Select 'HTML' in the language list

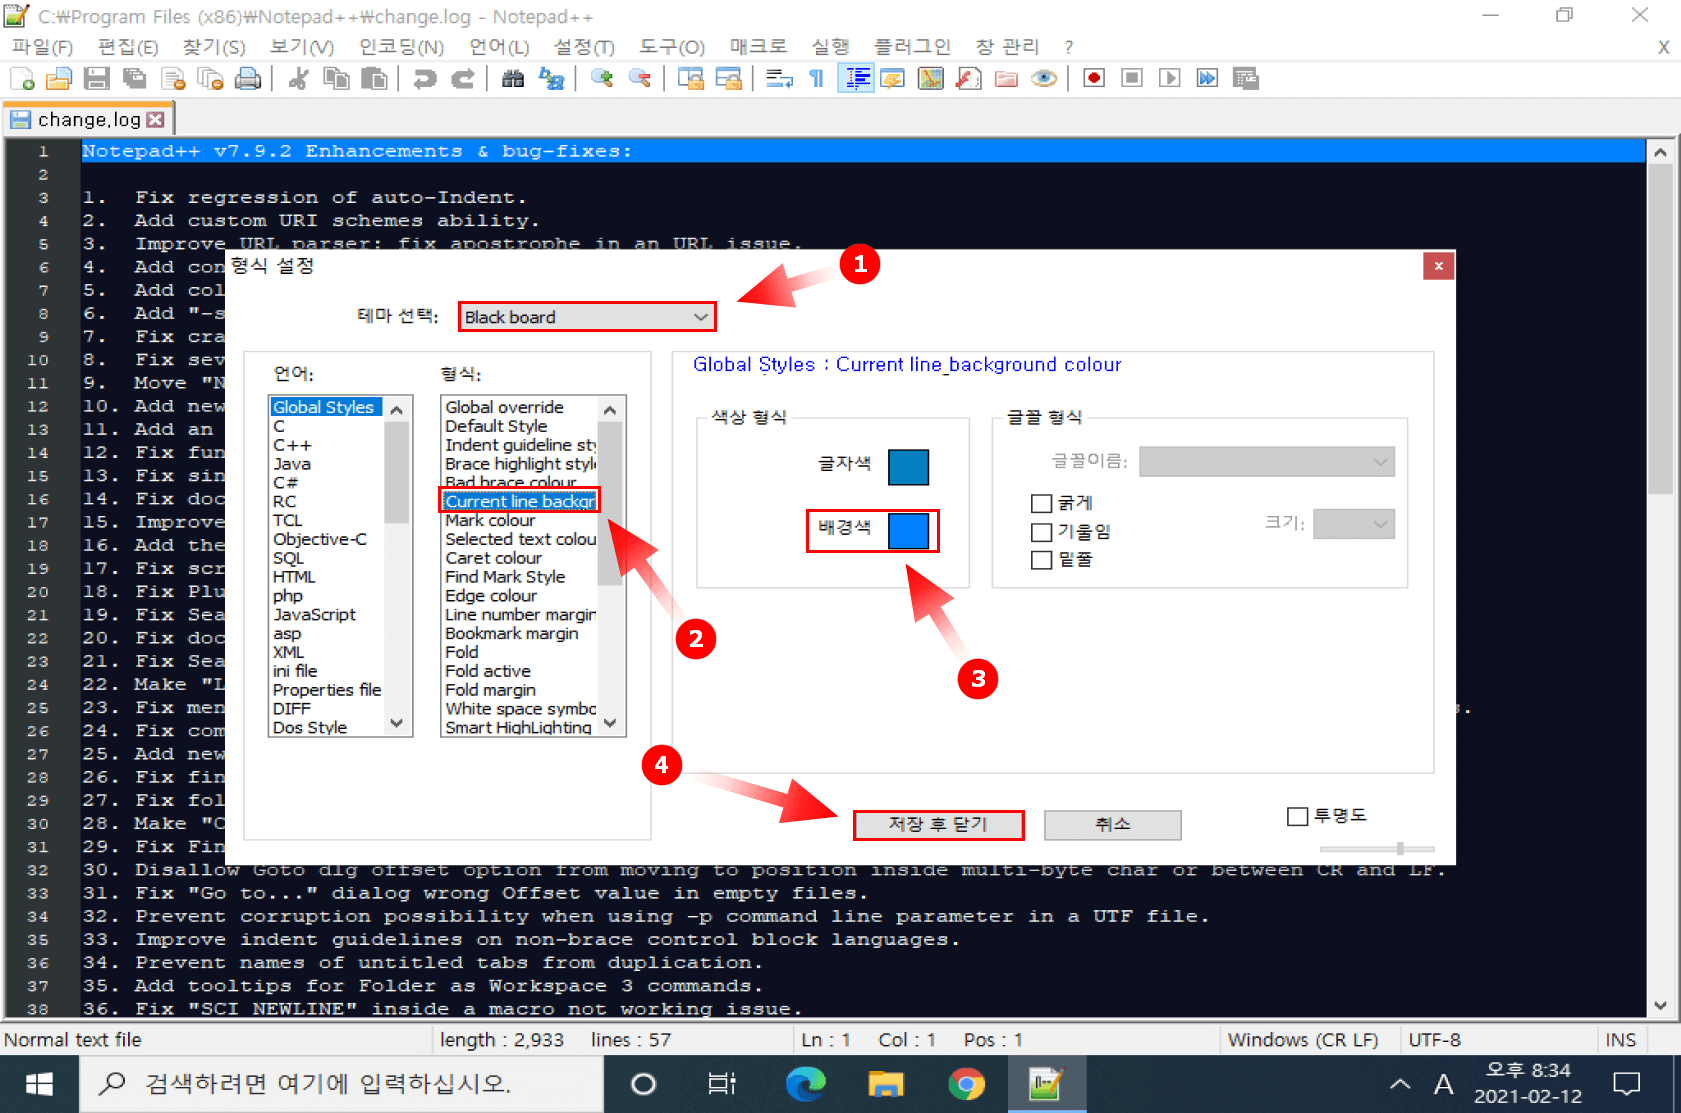(294, 577)
